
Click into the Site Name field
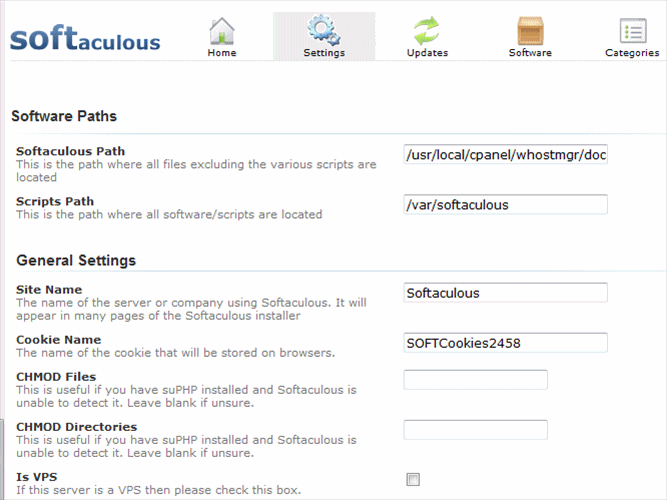pos(505,293)
